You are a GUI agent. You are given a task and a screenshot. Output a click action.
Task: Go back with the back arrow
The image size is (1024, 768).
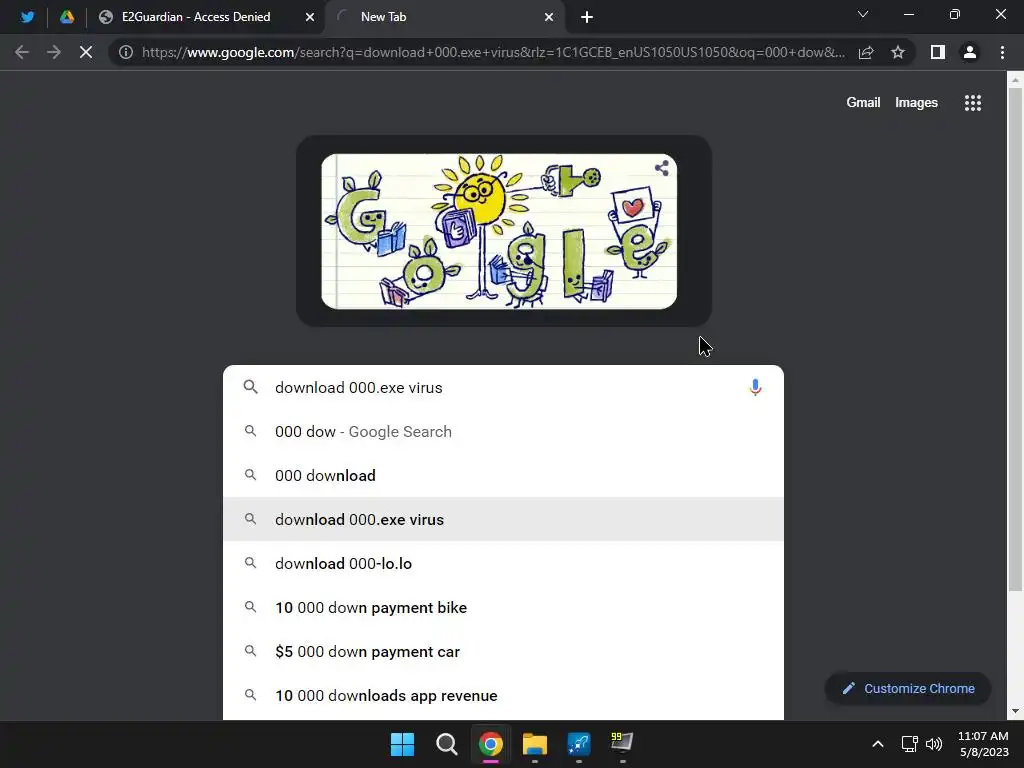[x=22, y=52]
